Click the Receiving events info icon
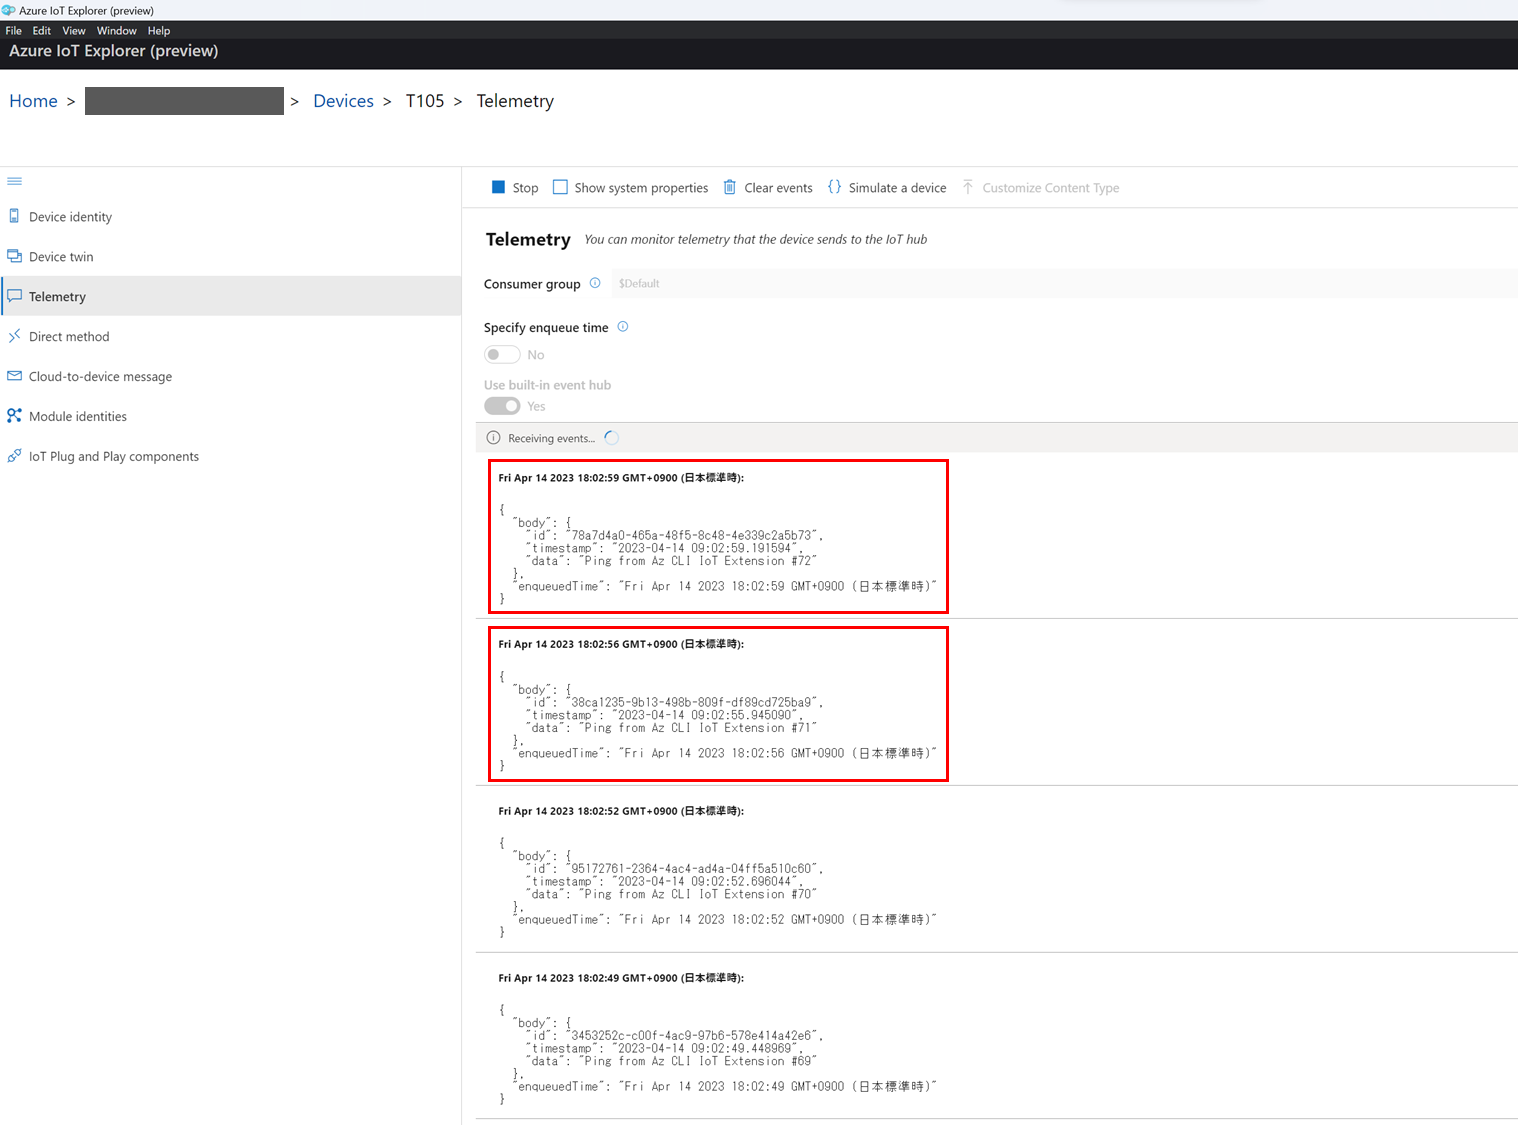Screen dimensions: 1518x1125 493,438
